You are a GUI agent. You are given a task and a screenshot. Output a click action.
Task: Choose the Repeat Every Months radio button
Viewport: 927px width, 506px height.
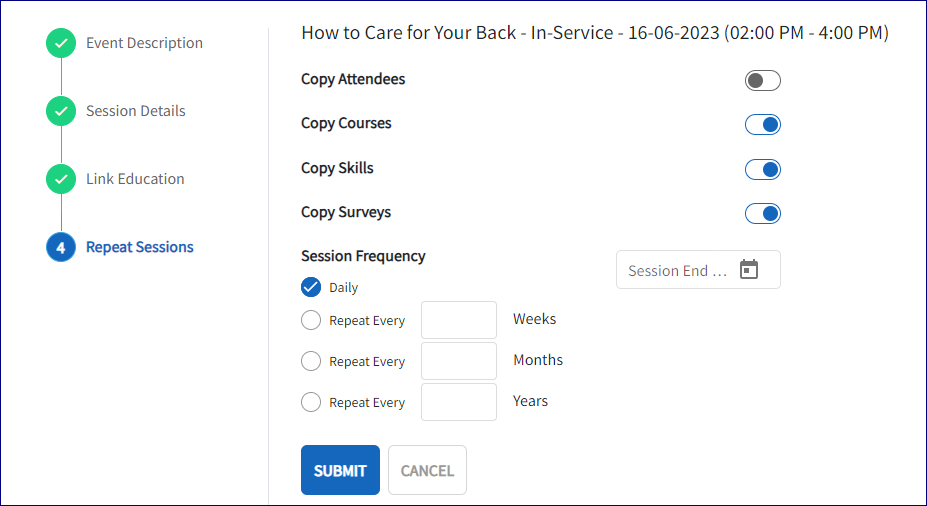311,362
